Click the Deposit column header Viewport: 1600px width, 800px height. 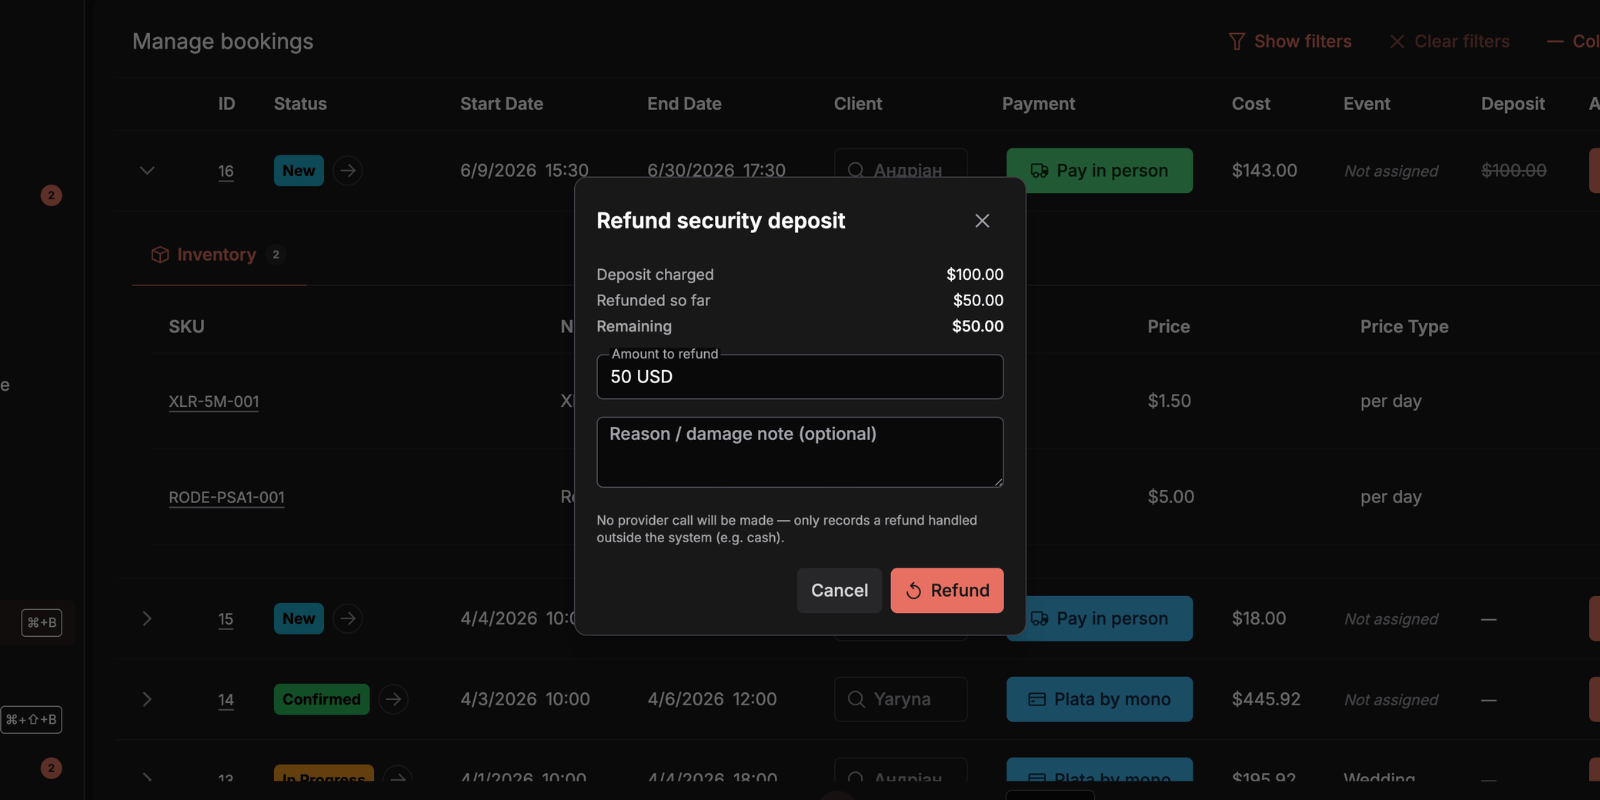(x=1513, y=104)
